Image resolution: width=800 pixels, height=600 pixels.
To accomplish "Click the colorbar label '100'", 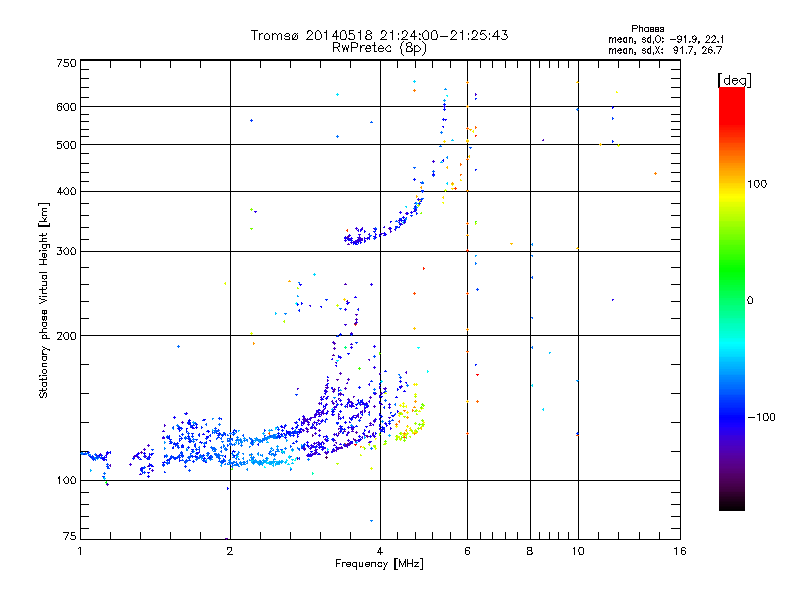I will pos(757,184).
